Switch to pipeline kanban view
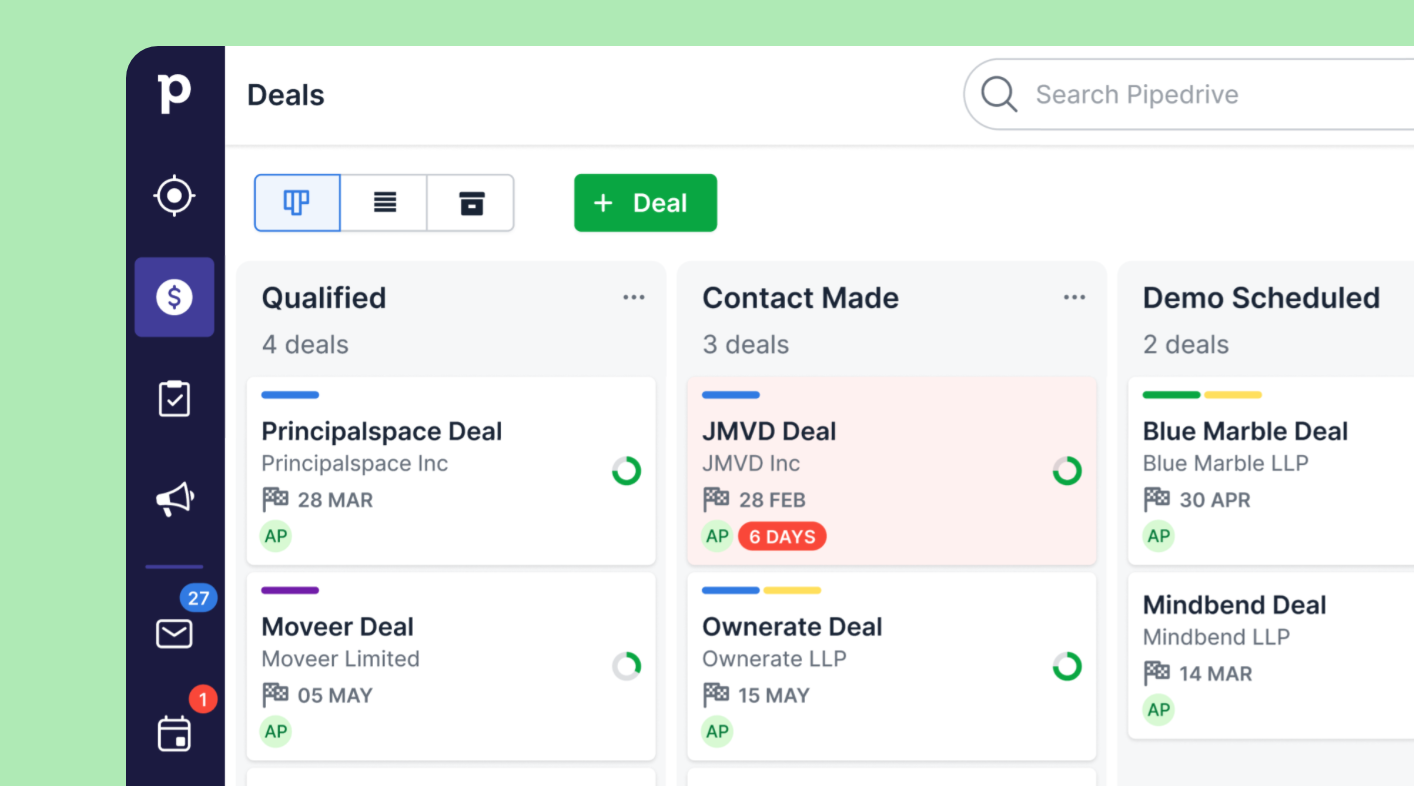 [297, 203]
